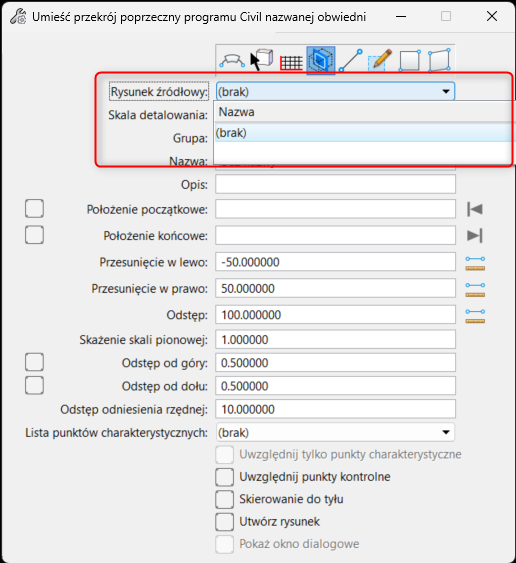Select the pencil draw-boundary icon
516x563 pixels.
tap(380, 60)
